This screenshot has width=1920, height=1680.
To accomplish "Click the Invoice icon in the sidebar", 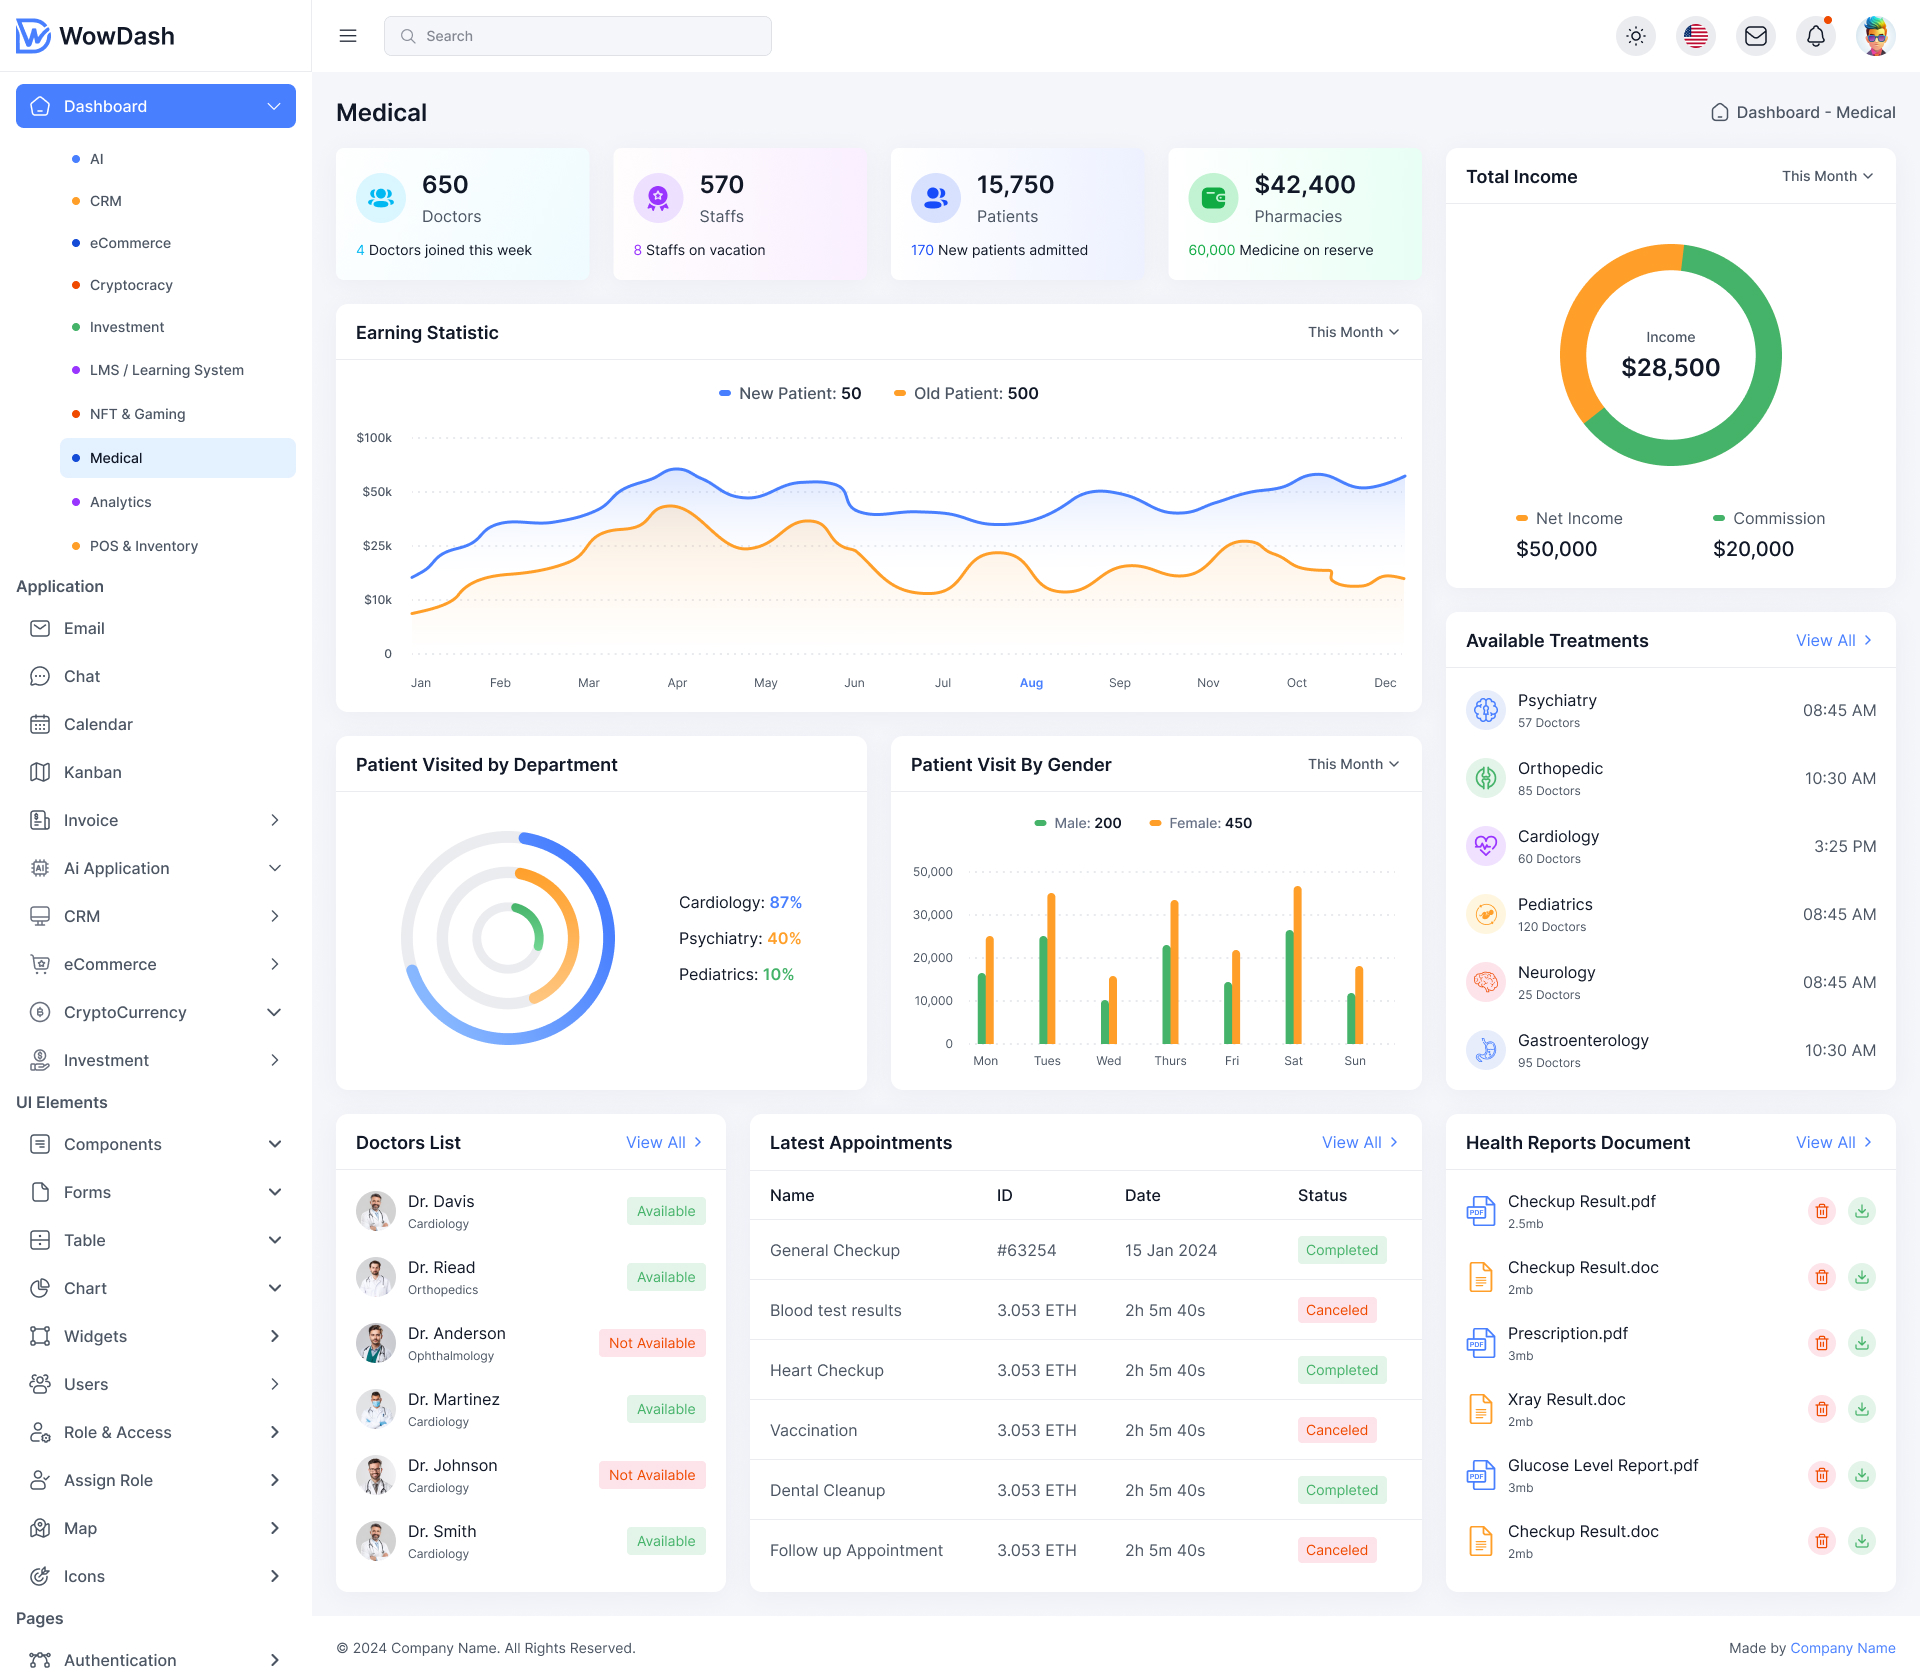I will coord(40,820).
